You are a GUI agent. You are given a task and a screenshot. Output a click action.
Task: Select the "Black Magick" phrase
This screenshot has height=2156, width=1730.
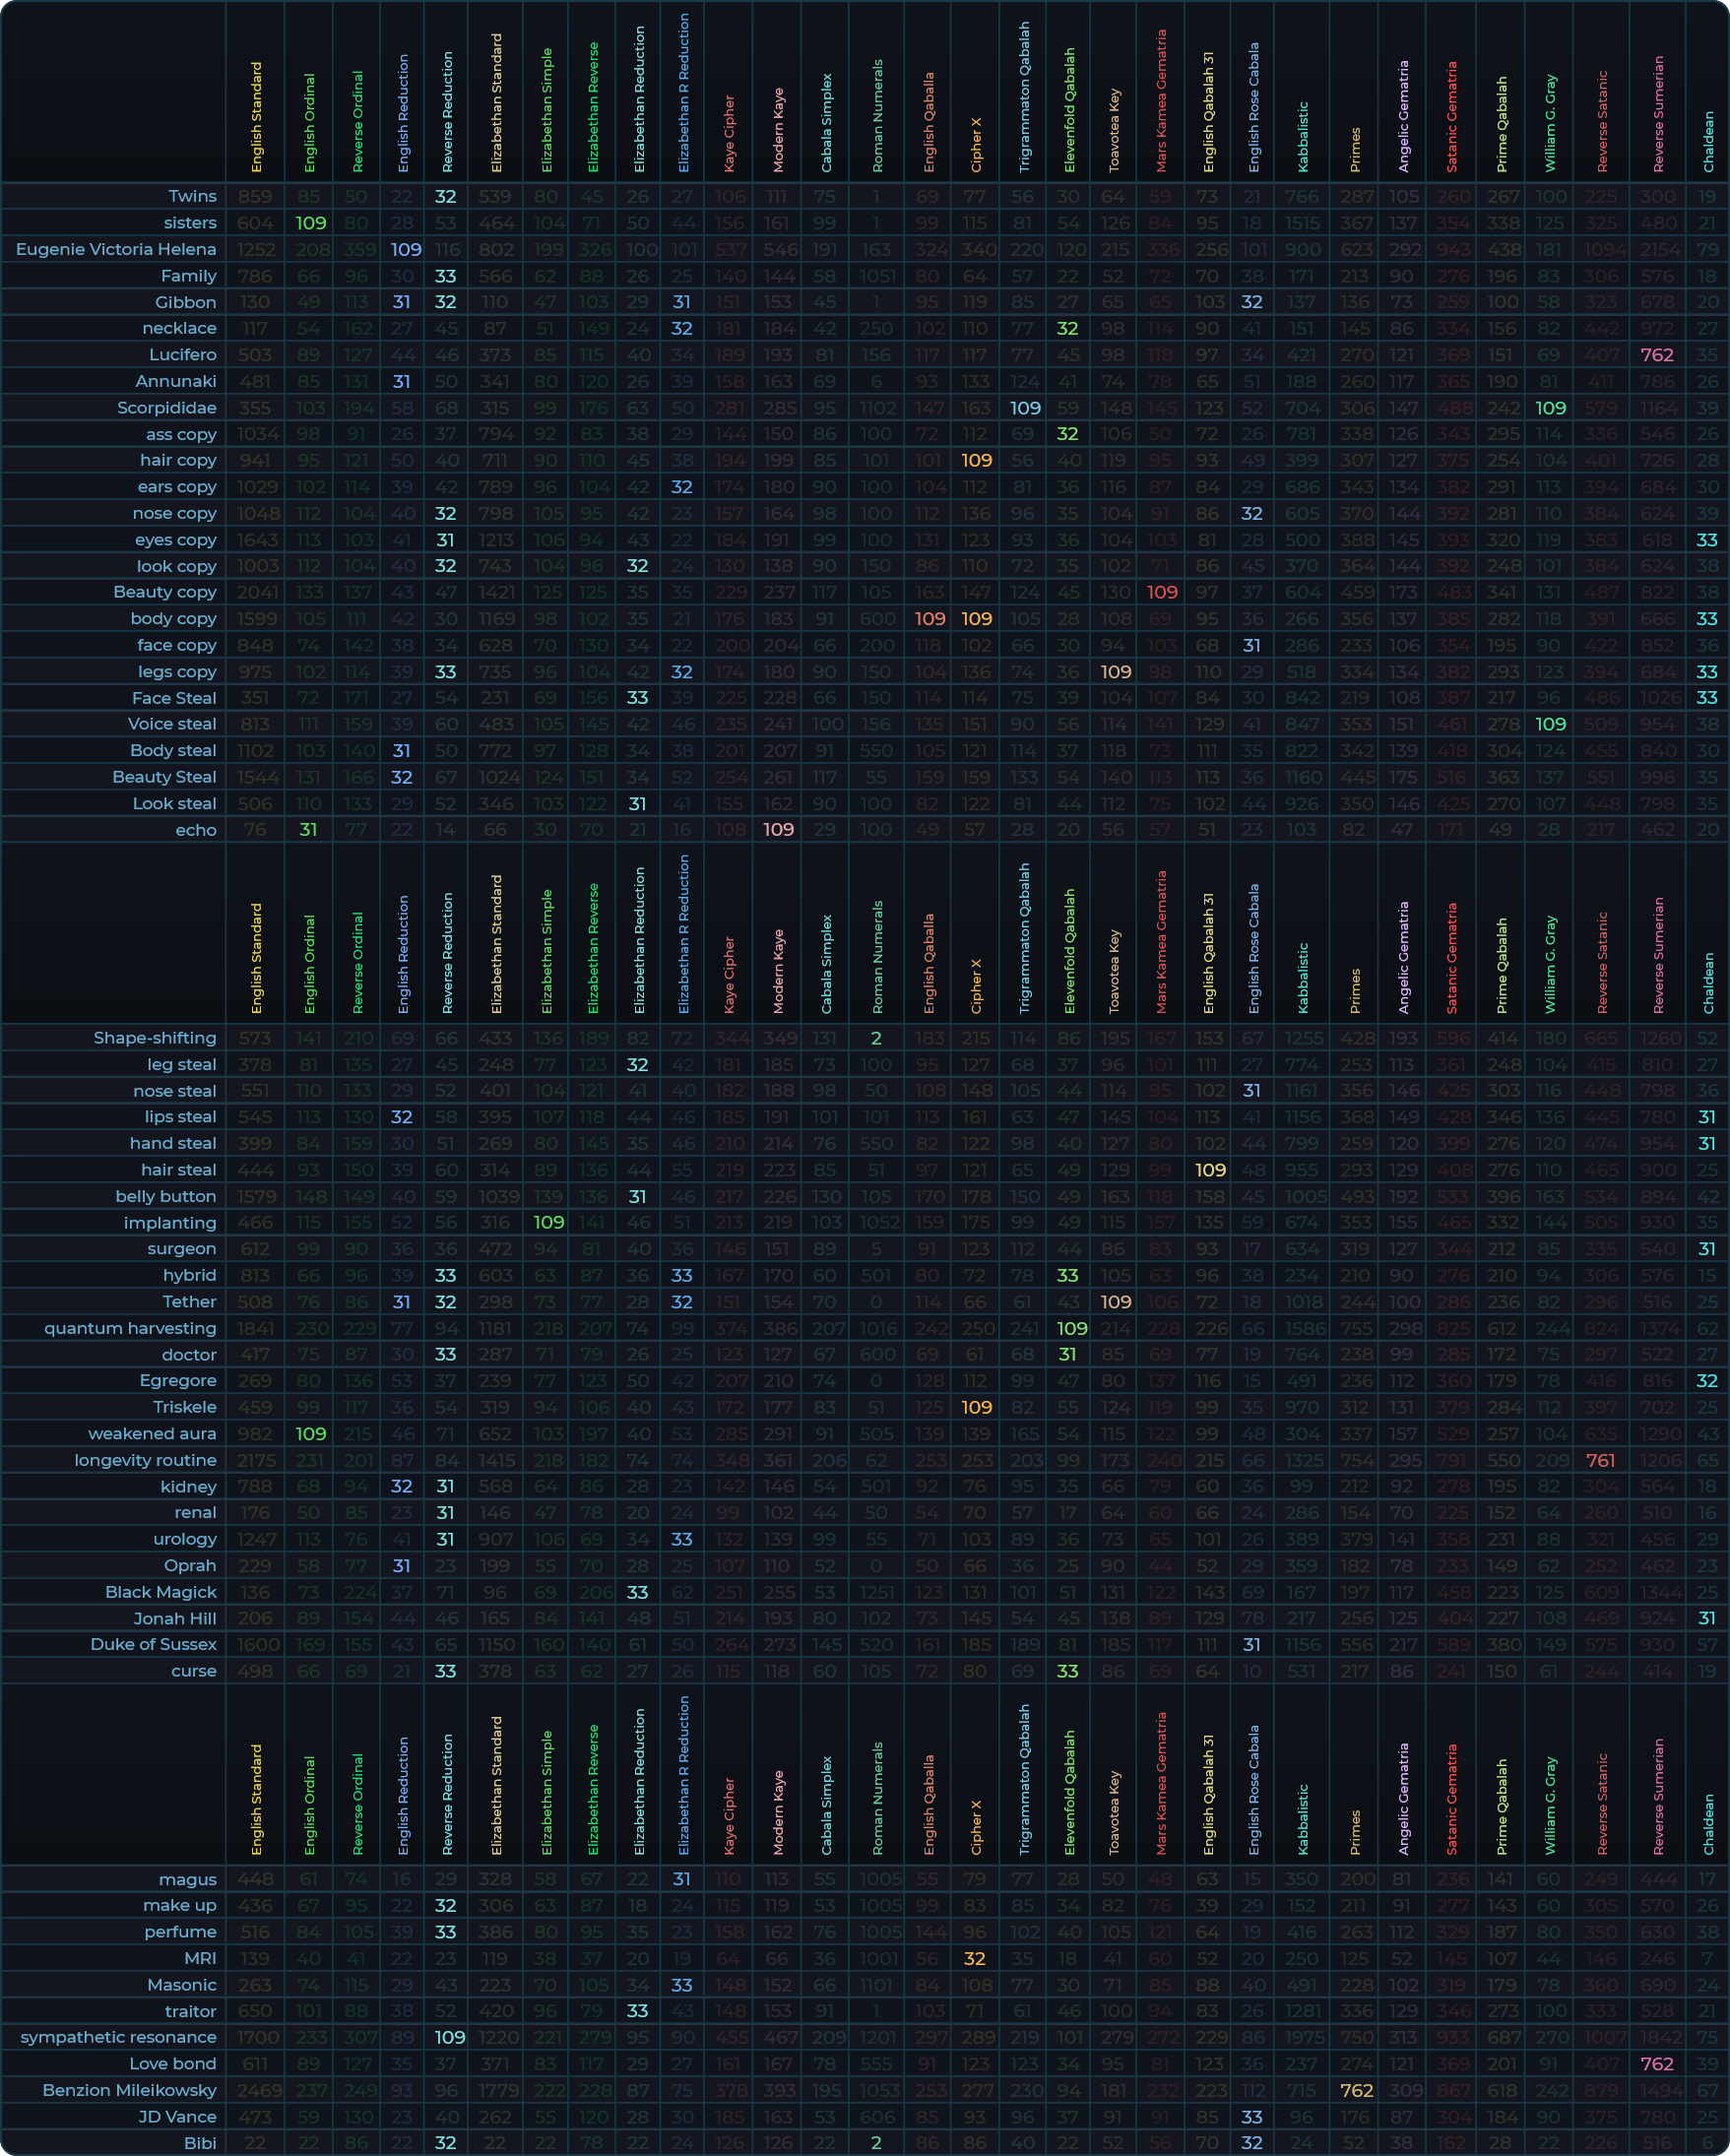click(161, 1592)
